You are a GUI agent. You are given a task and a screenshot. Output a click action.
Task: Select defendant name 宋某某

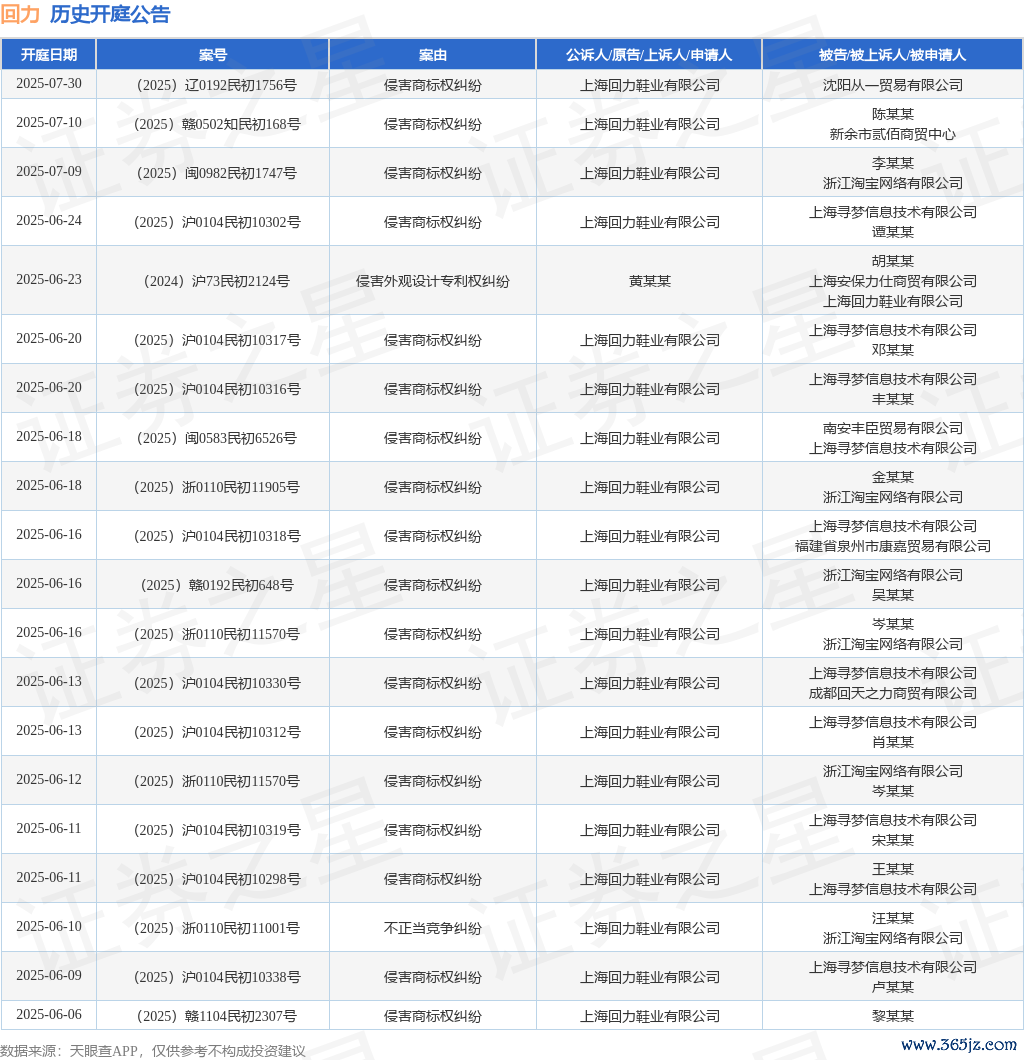coord(893,840)
